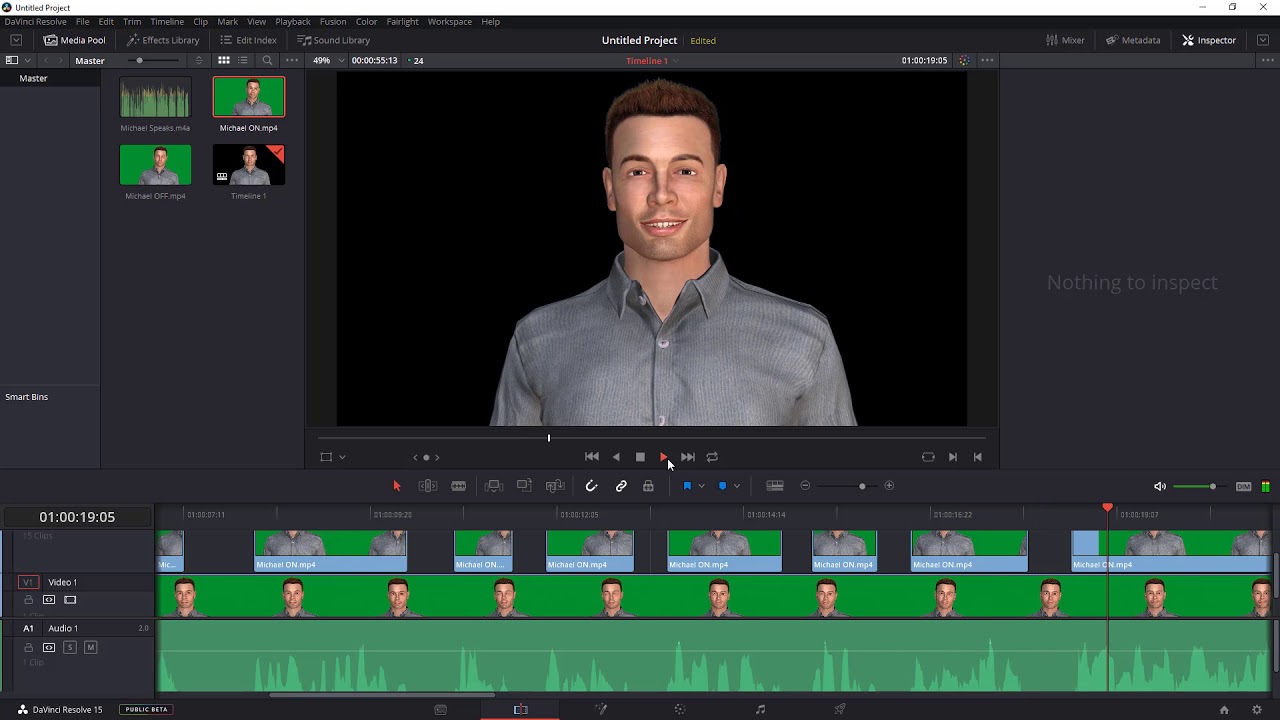1280x720 pixels.
Task: Open the Fairlight page icon
Action: pos(760,709)
